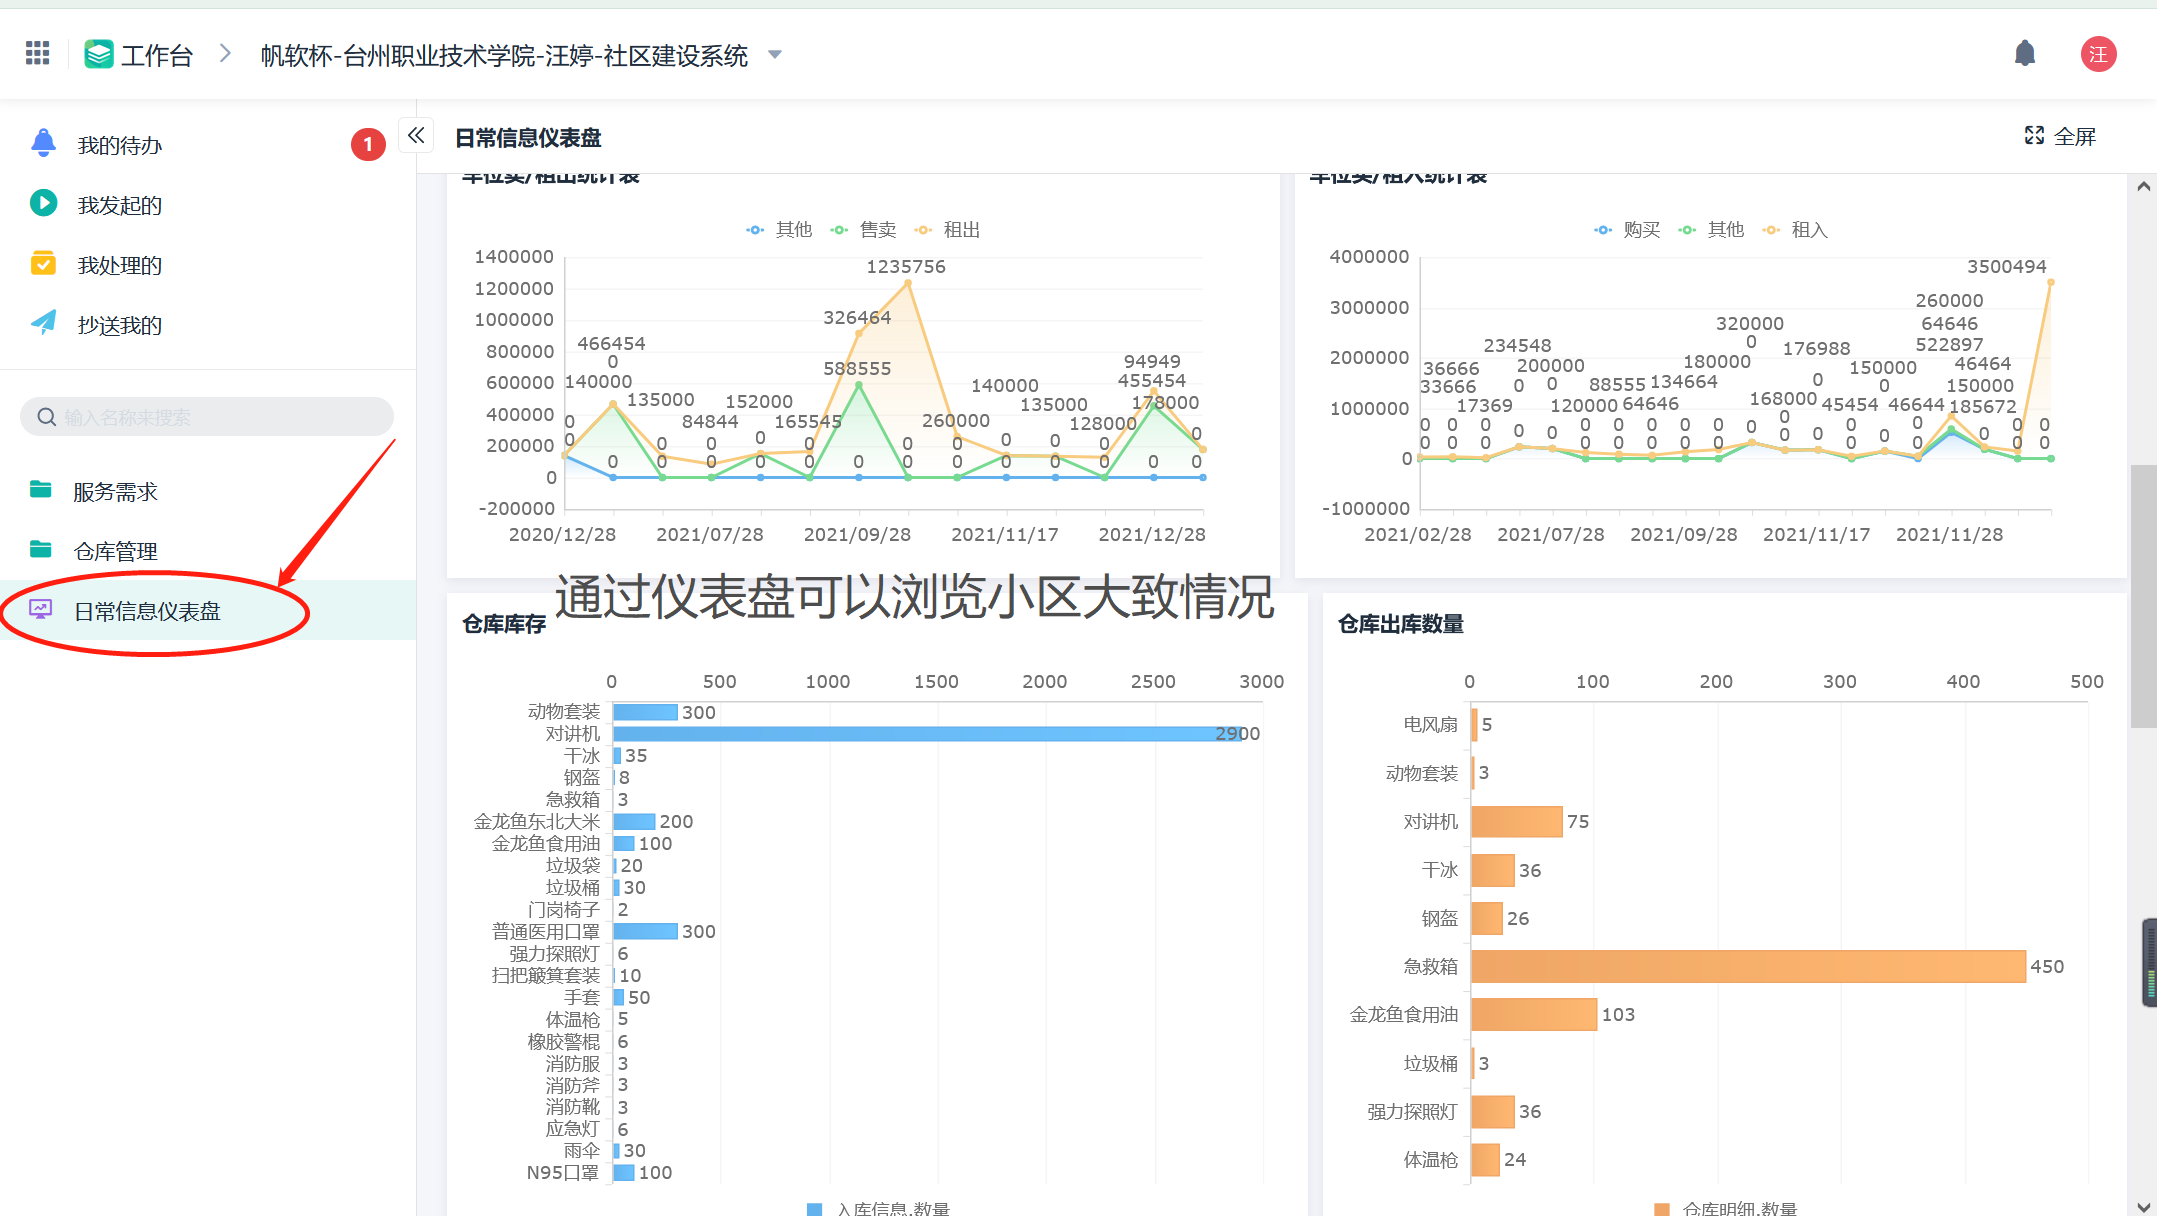Click the notification bell in header
This screenshot has height=1216, width=2157.
pyautogui.click(x=2024, y=54)
